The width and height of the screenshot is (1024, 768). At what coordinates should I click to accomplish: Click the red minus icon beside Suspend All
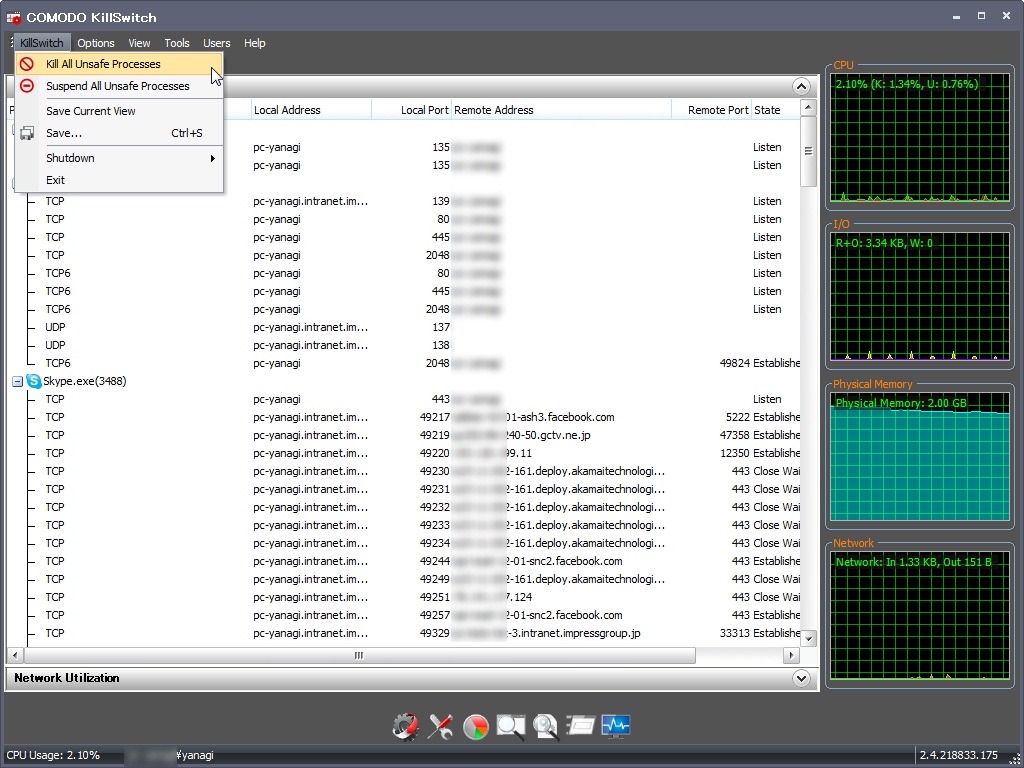click(27, 86)
